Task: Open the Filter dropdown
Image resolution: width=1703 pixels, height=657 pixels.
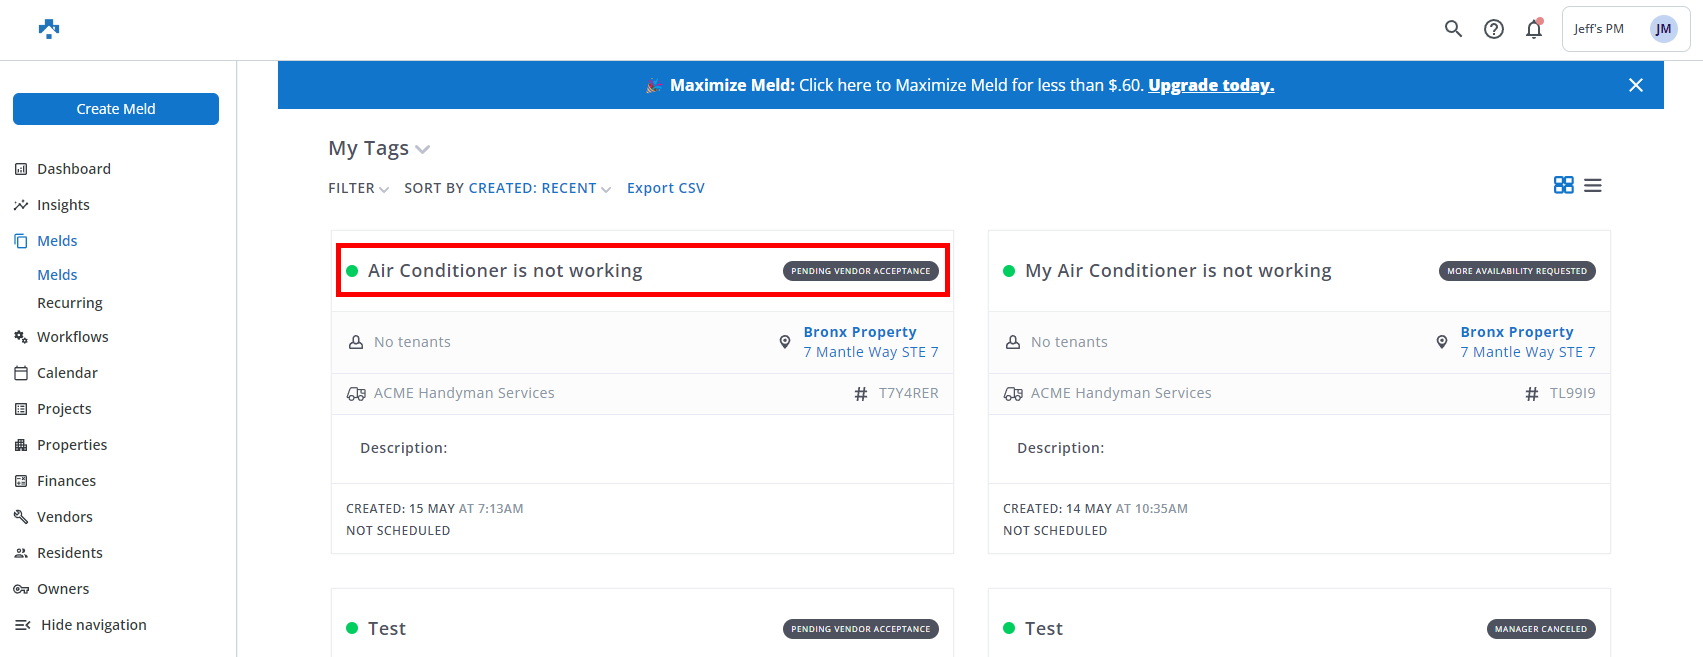Action: tap(358, 188)
